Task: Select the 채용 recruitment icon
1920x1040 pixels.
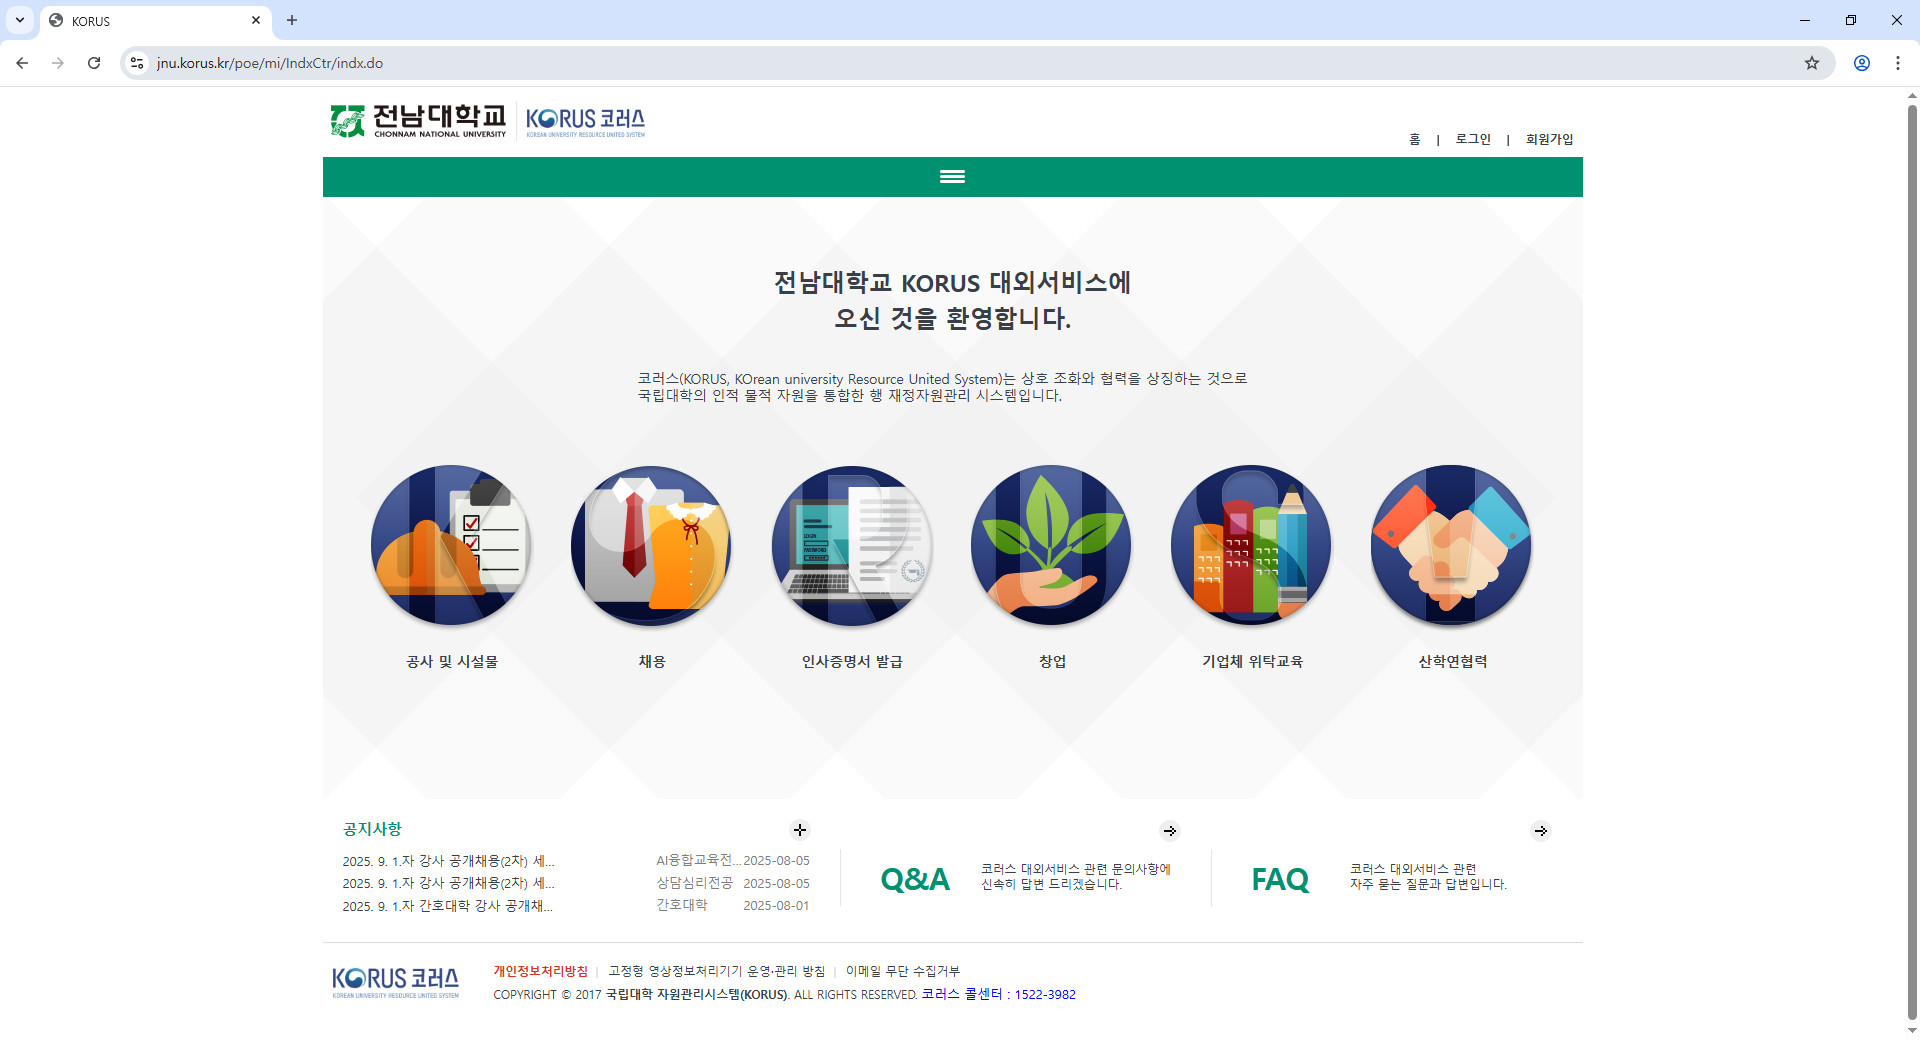Action: [x=650, y=546]
